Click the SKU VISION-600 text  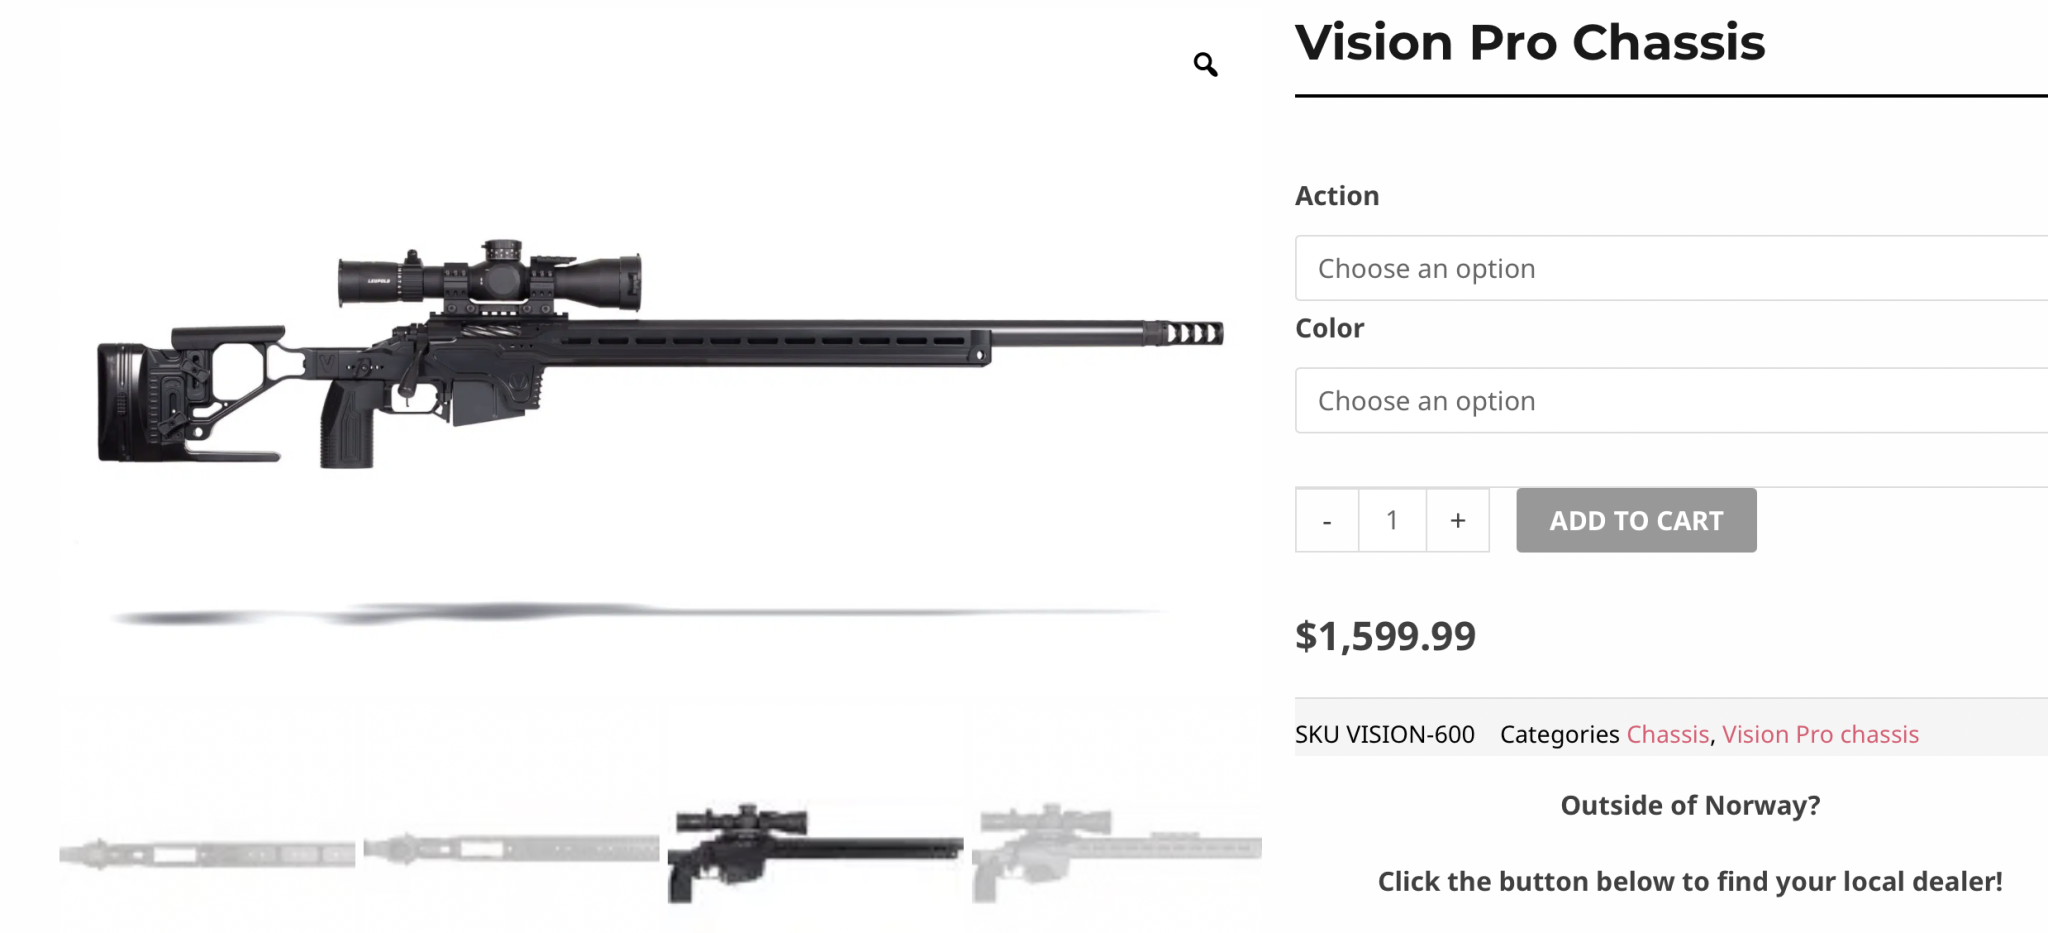point(1384,735)
